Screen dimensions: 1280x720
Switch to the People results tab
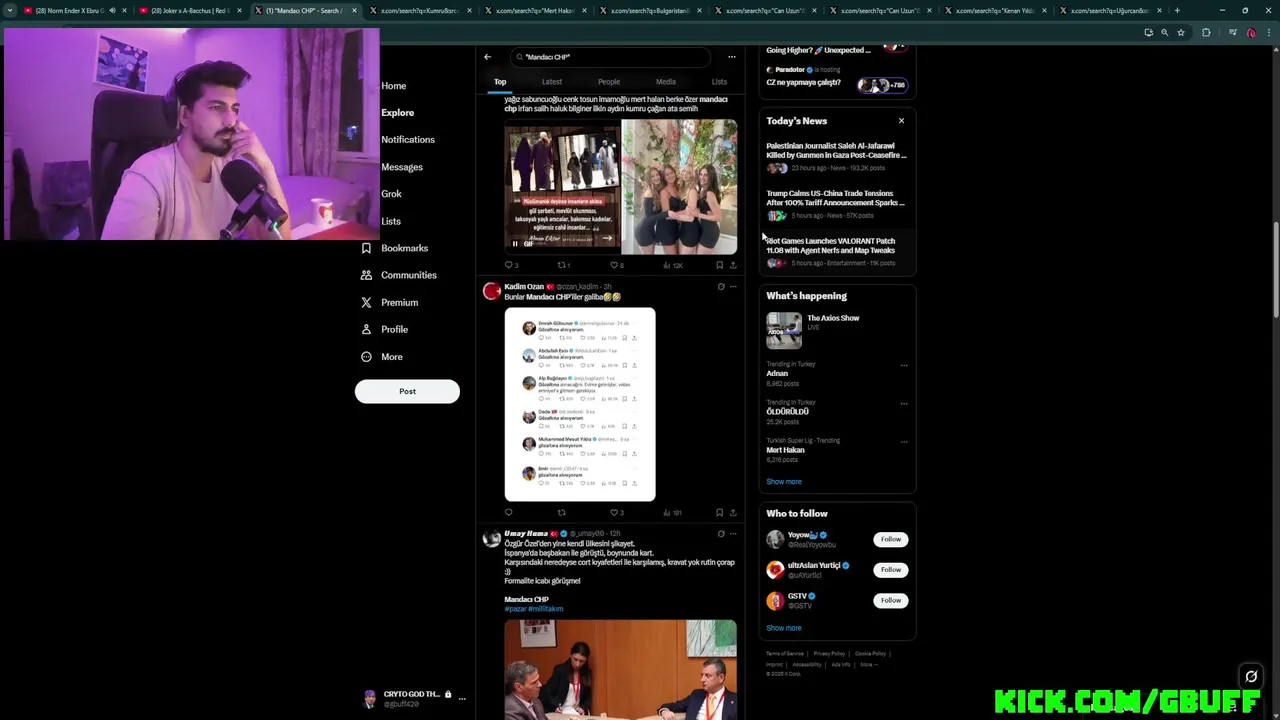tap(609, 82)
